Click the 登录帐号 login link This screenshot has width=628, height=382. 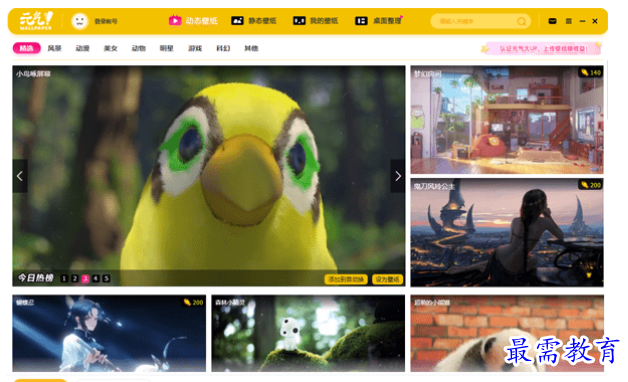(x=106, y=21)
